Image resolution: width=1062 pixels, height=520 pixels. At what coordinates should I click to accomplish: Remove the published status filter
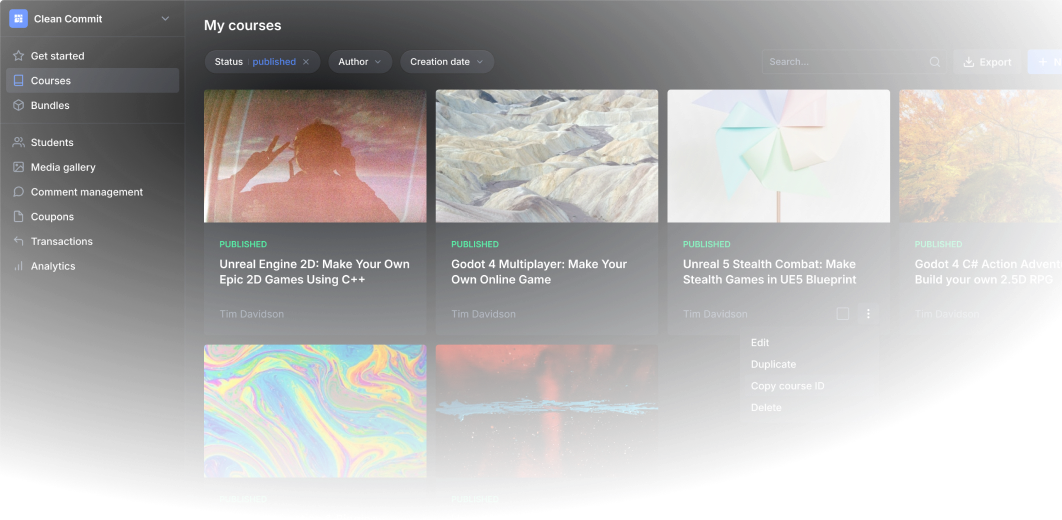click(306, 62)
